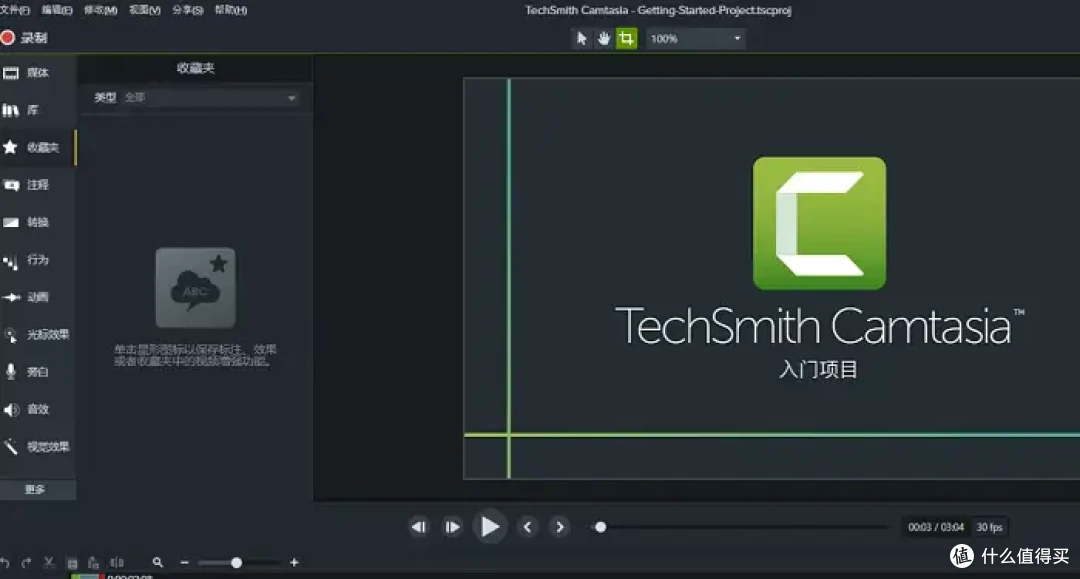Step forward one frame in the preview

pyautogui.click(x=453, y=527)
